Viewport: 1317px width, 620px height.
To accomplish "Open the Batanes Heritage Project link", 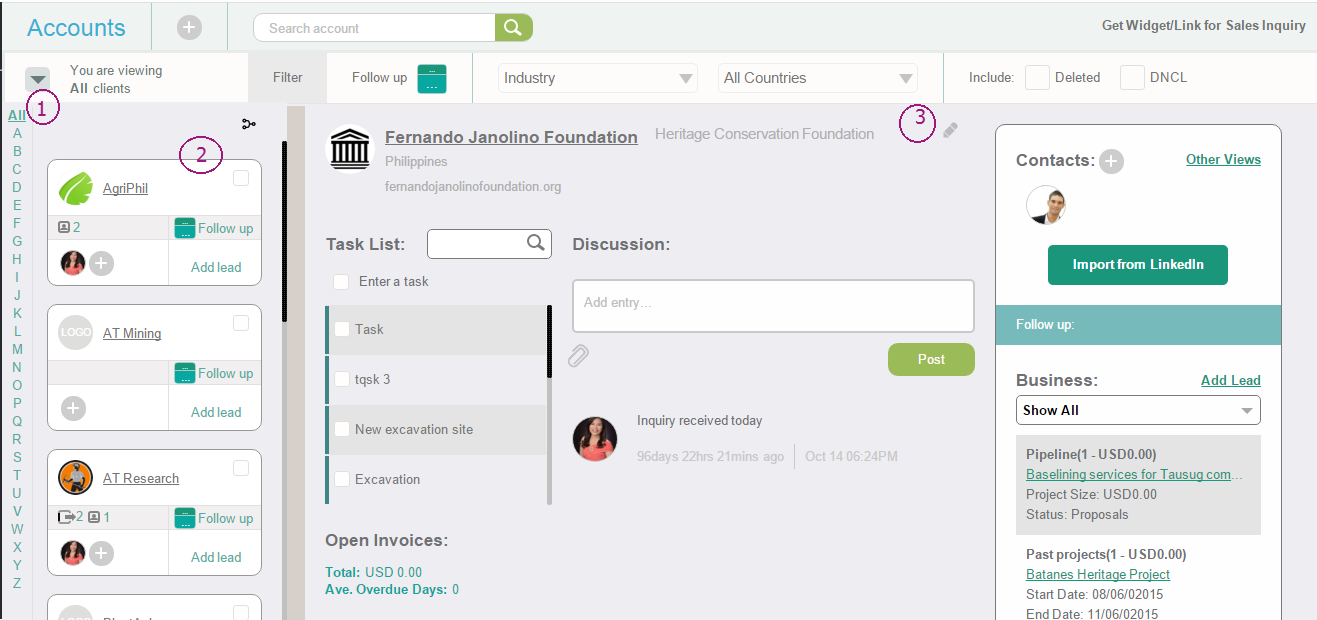I will click(x=1098, y=574).
